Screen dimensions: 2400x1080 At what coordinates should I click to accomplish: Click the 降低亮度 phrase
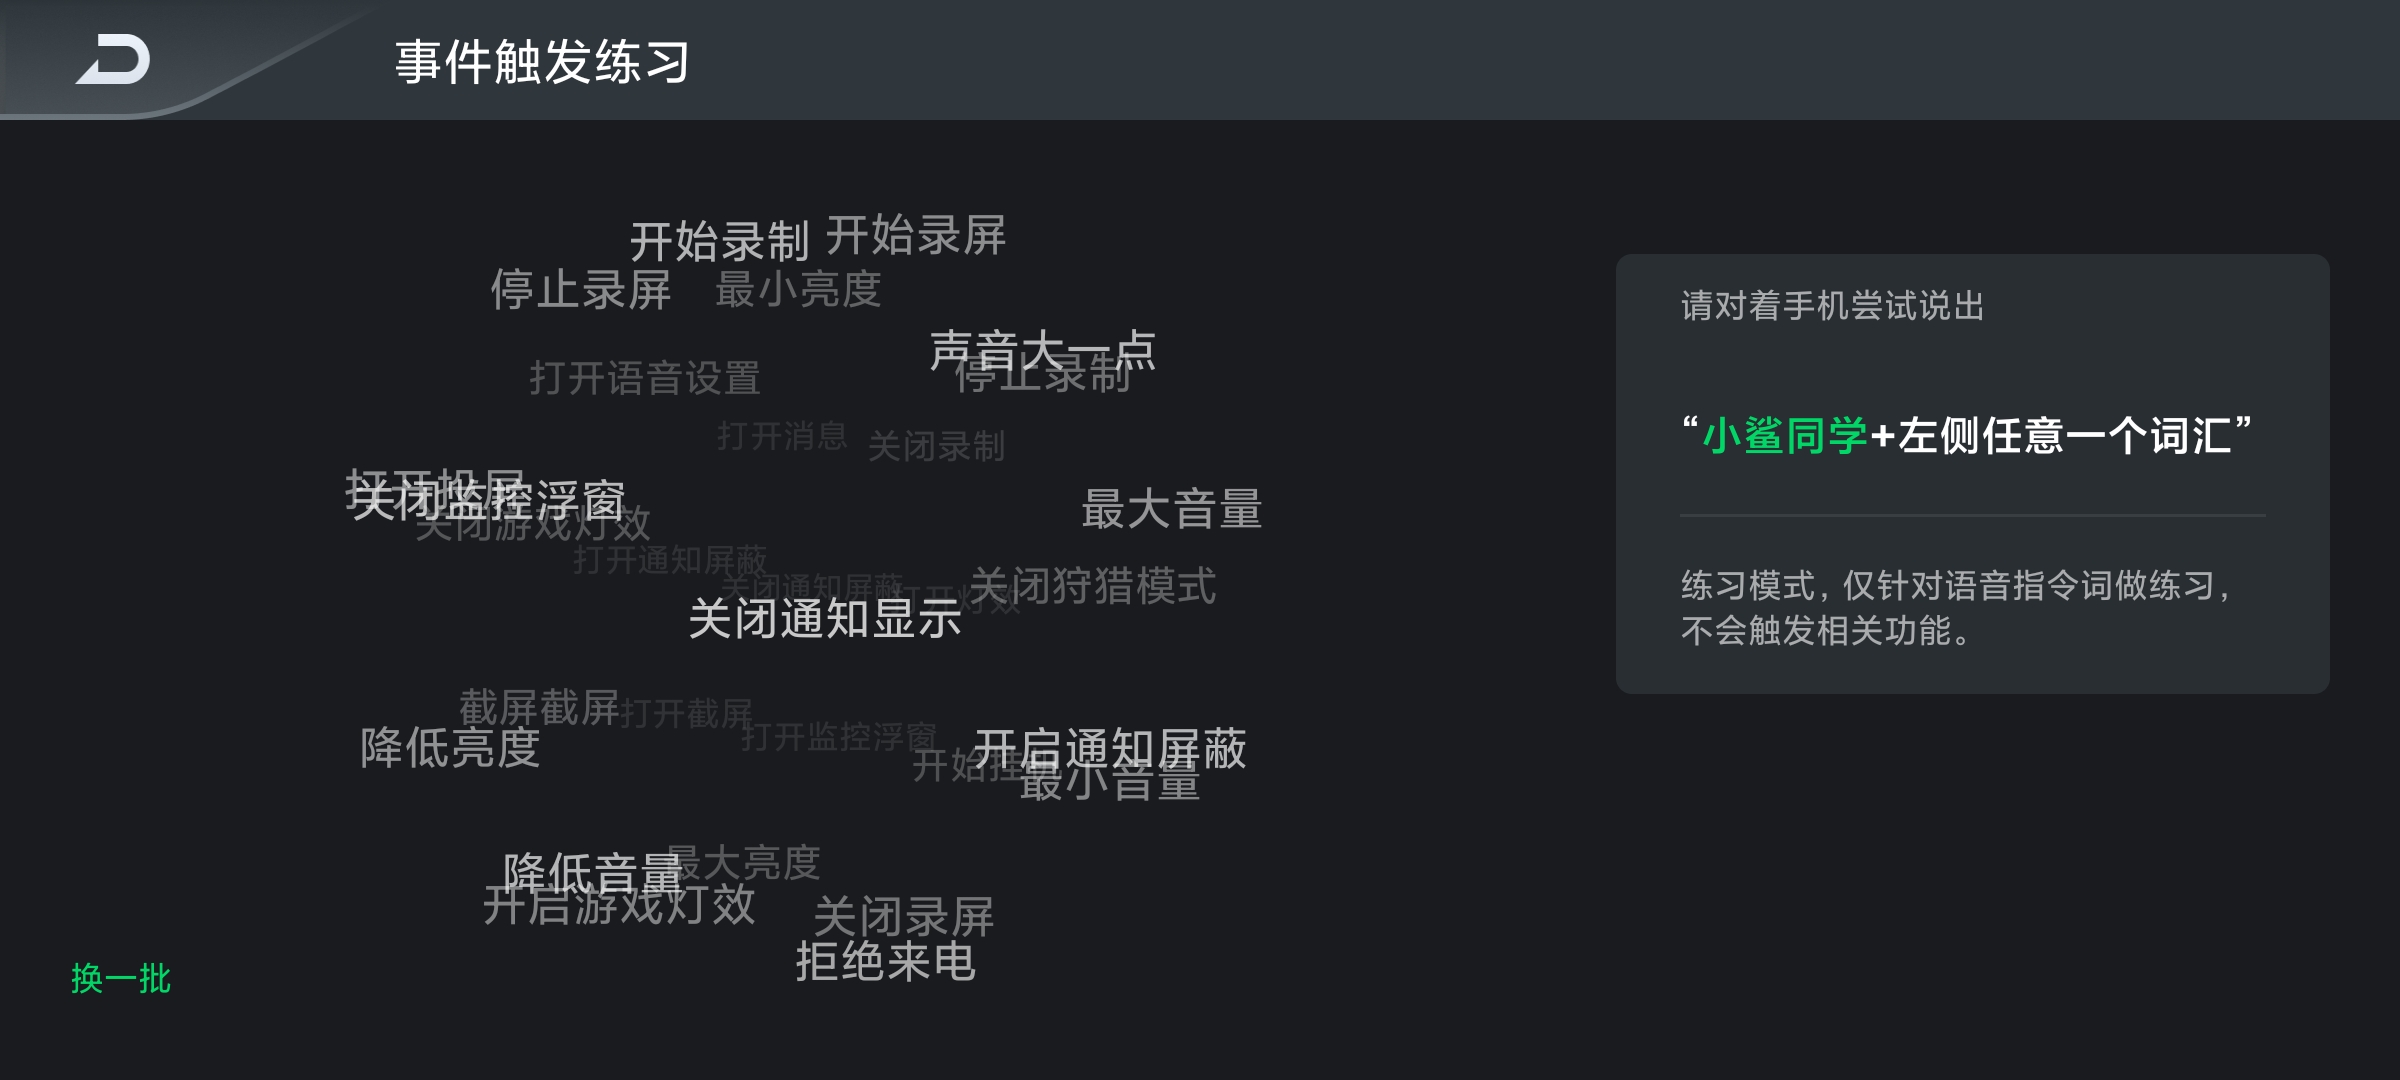[x=450, y=748]
